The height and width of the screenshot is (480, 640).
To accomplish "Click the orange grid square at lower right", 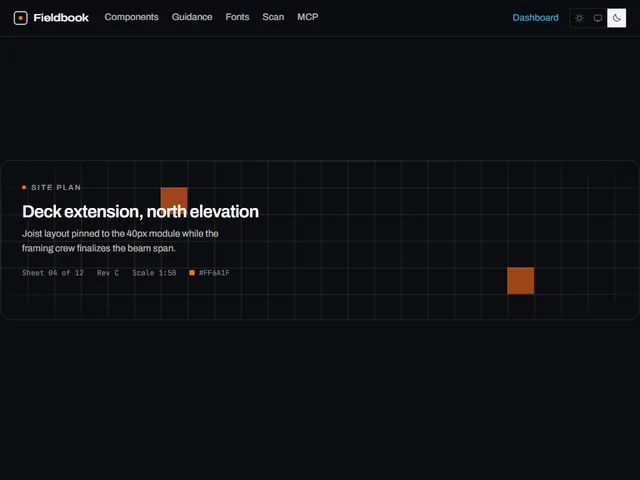I will tap(520, 280).
